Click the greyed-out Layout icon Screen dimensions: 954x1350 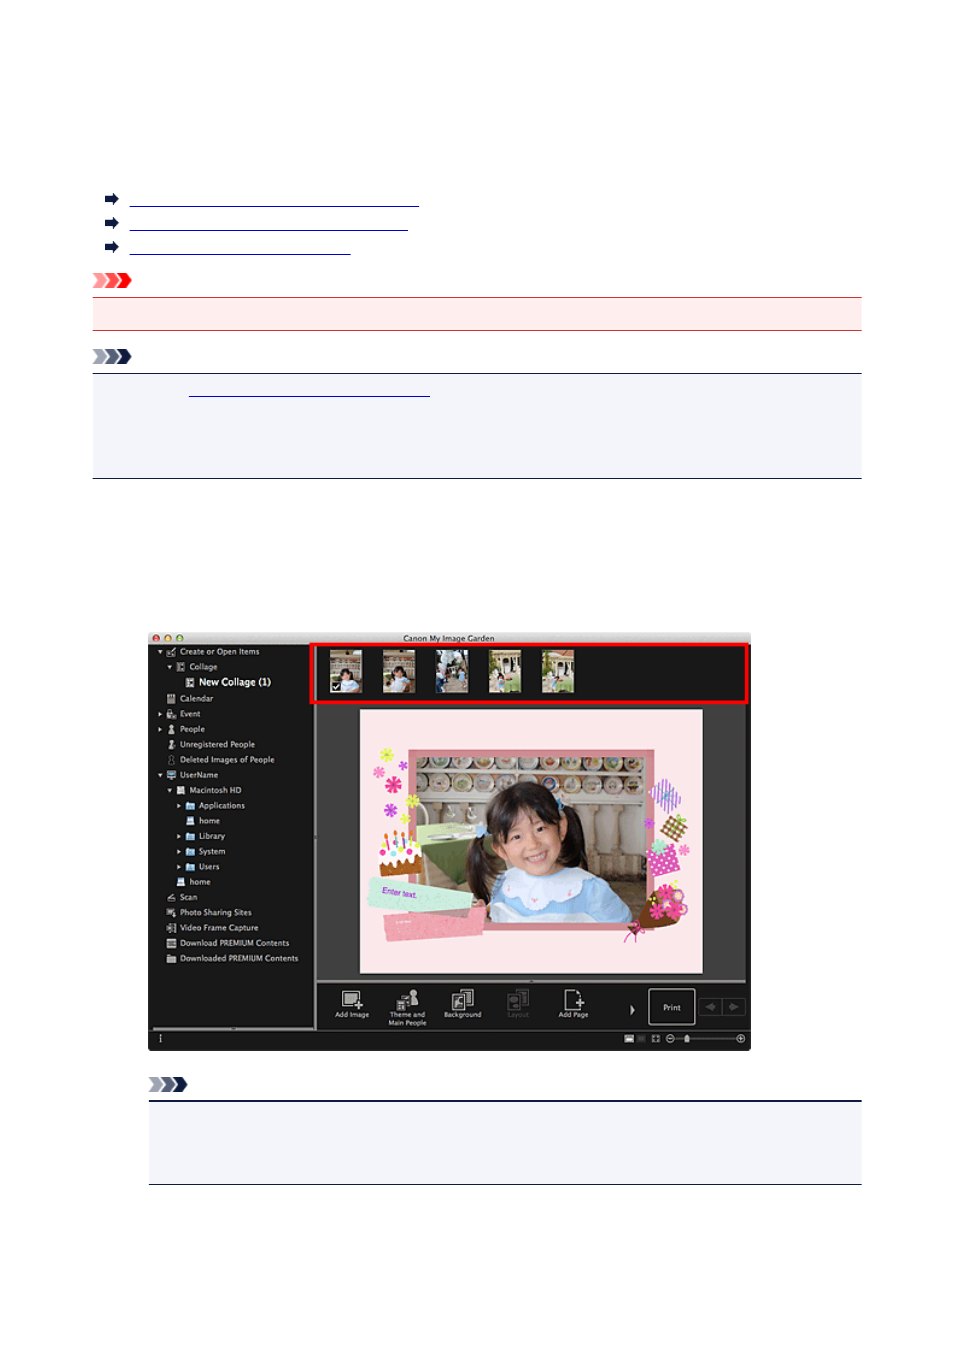click(518, 999)
